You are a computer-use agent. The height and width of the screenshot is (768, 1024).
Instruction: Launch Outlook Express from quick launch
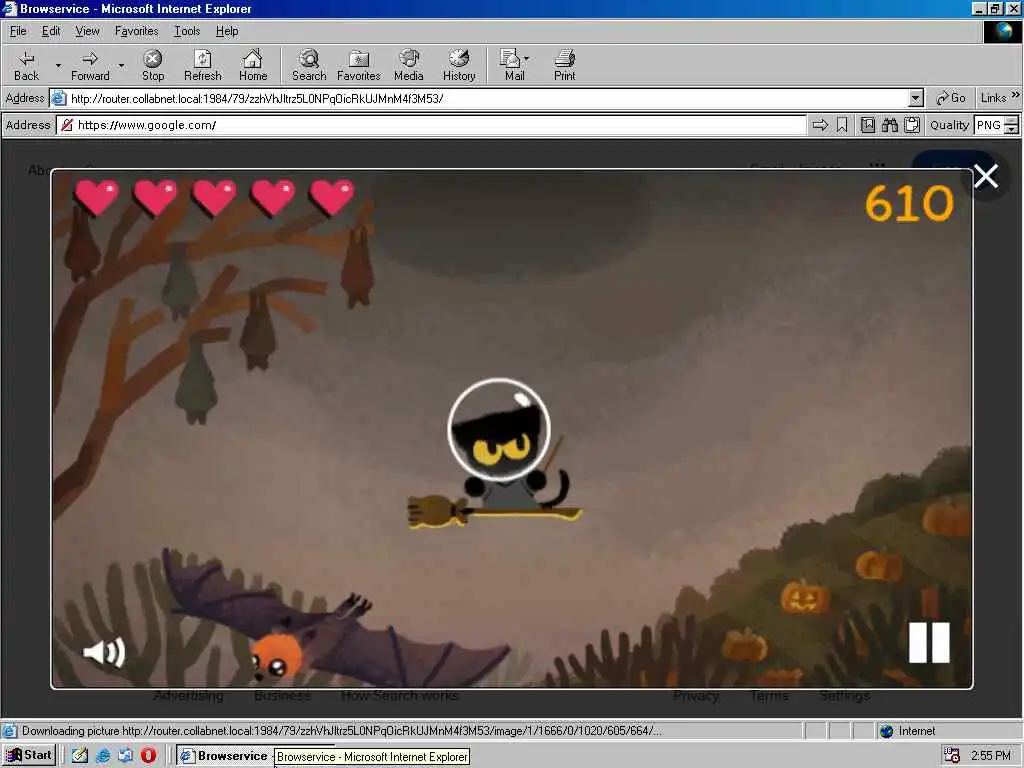(x=125, y=756)
